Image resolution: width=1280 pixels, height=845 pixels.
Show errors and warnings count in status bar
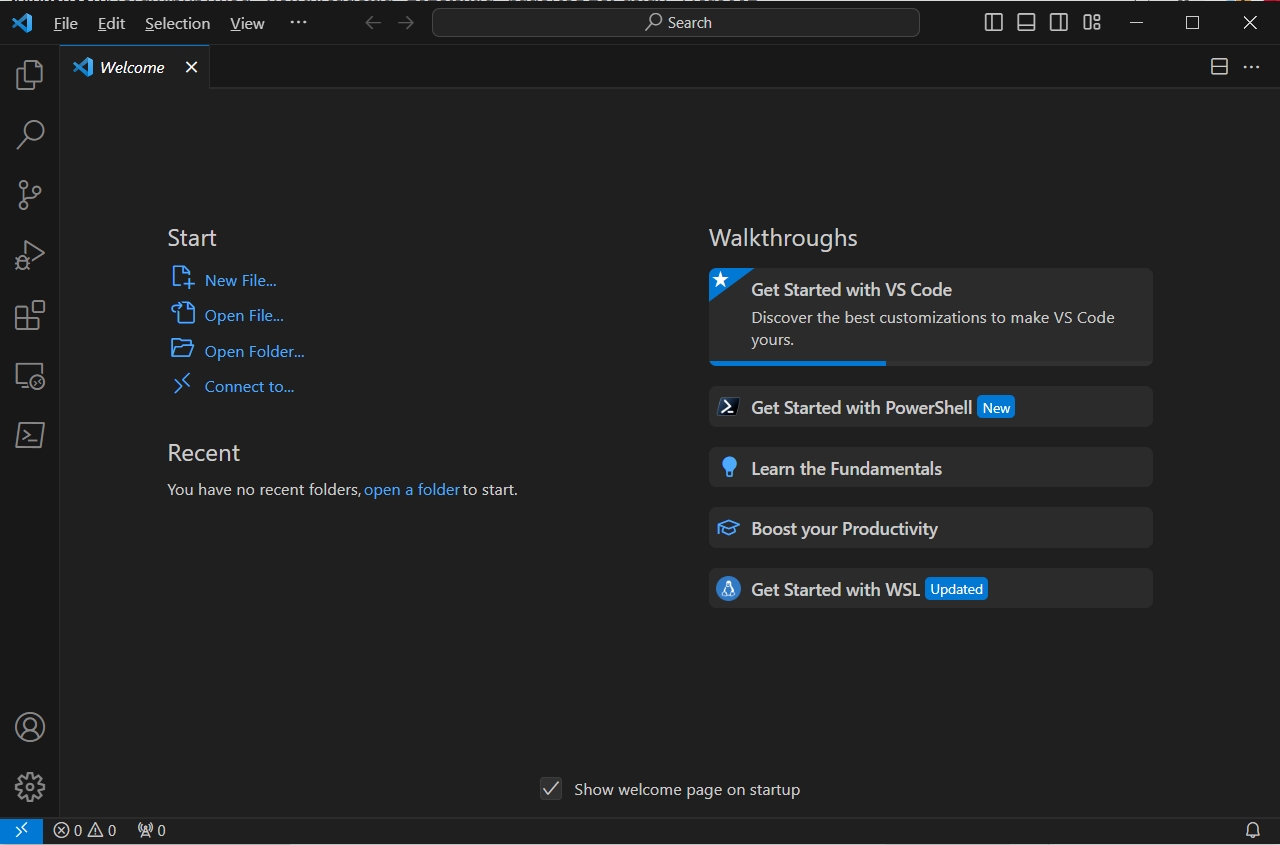[84, 830]
